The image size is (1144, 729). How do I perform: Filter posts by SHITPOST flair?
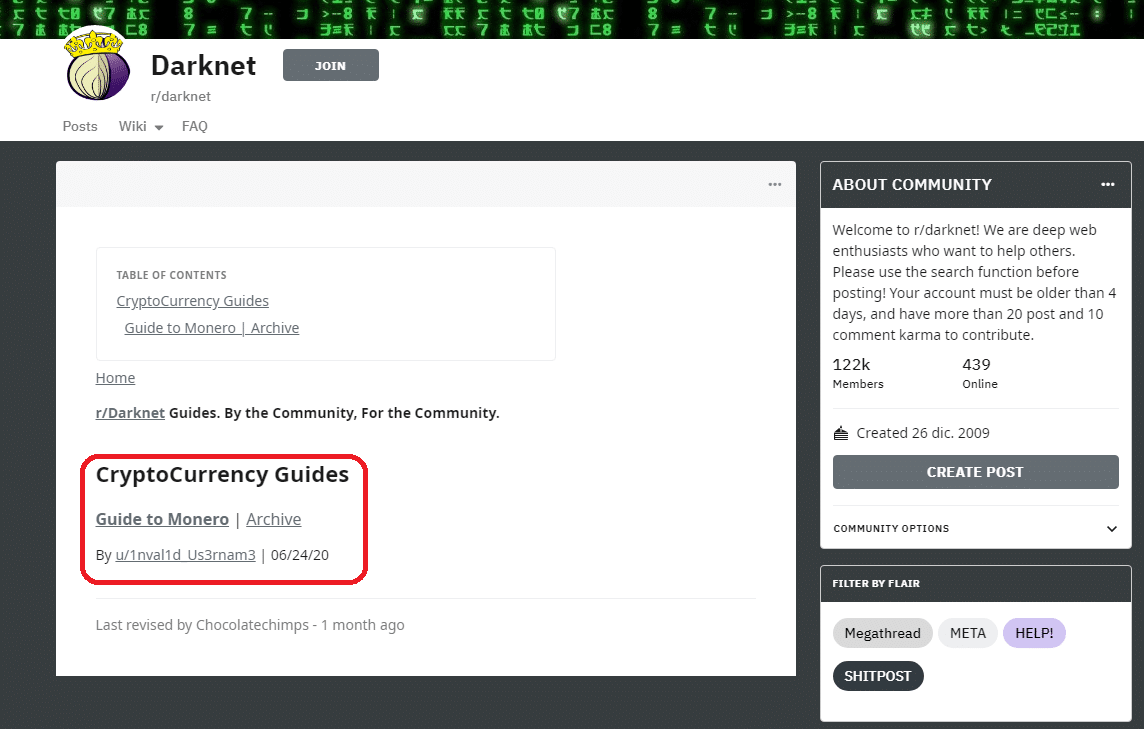878,676
